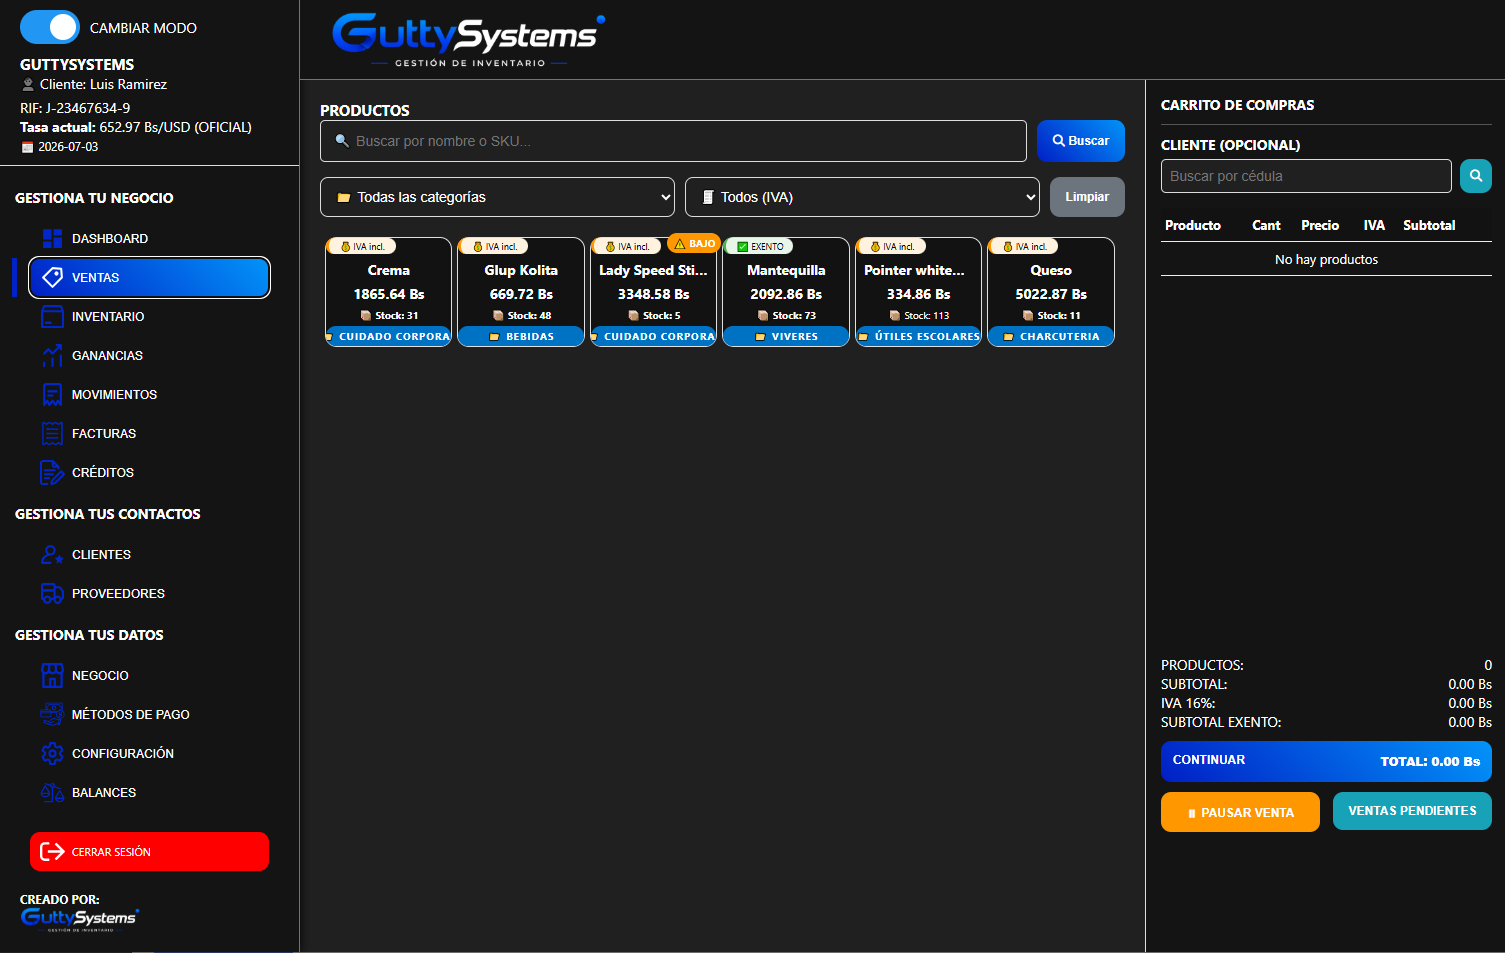Click the Métodos de Pago icon

pyautogui.click(x=53, y=714)
